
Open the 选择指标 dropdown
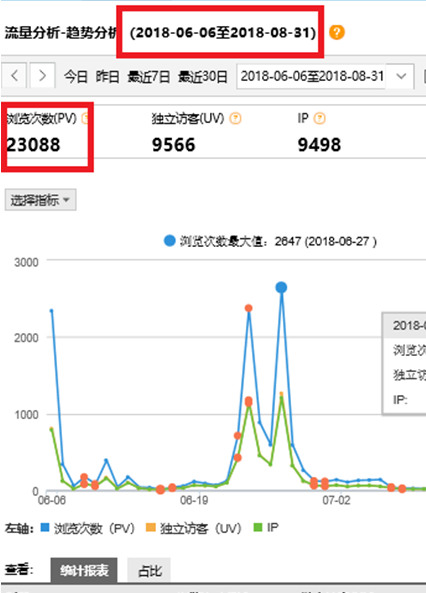[40, 200]
